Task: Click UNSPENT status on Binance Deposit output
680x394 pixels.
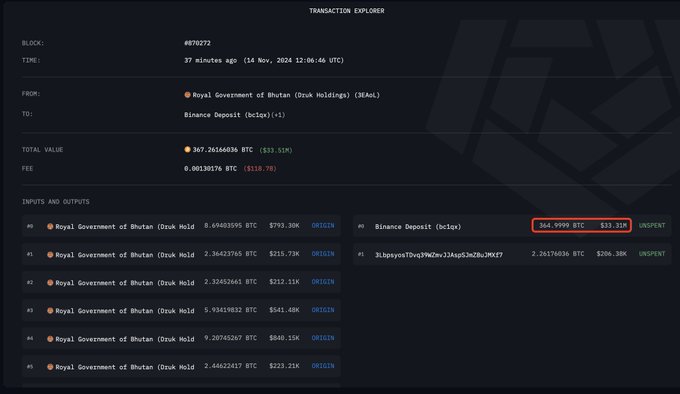Action: [652, 226]
